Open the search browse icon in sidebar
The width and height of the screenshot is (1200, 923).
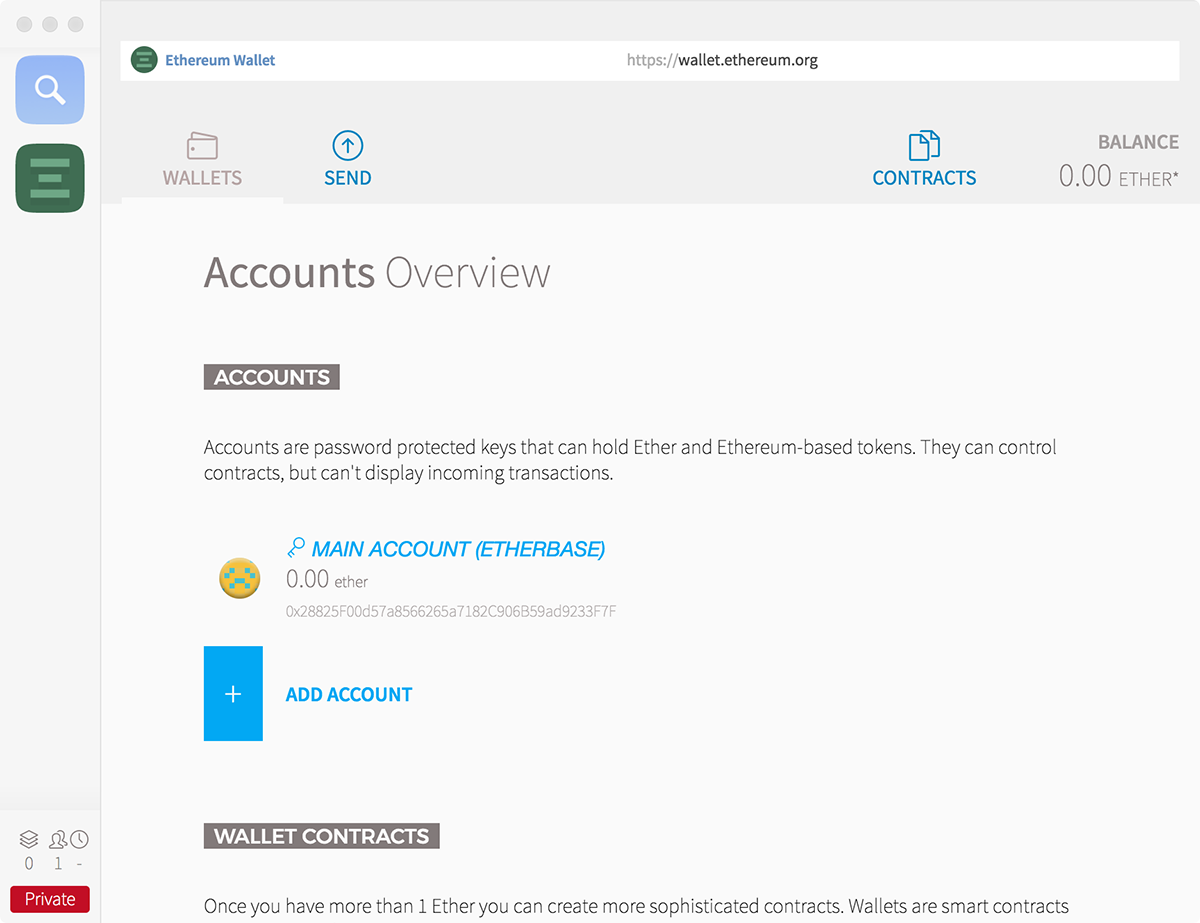click(x=50, y=90)
